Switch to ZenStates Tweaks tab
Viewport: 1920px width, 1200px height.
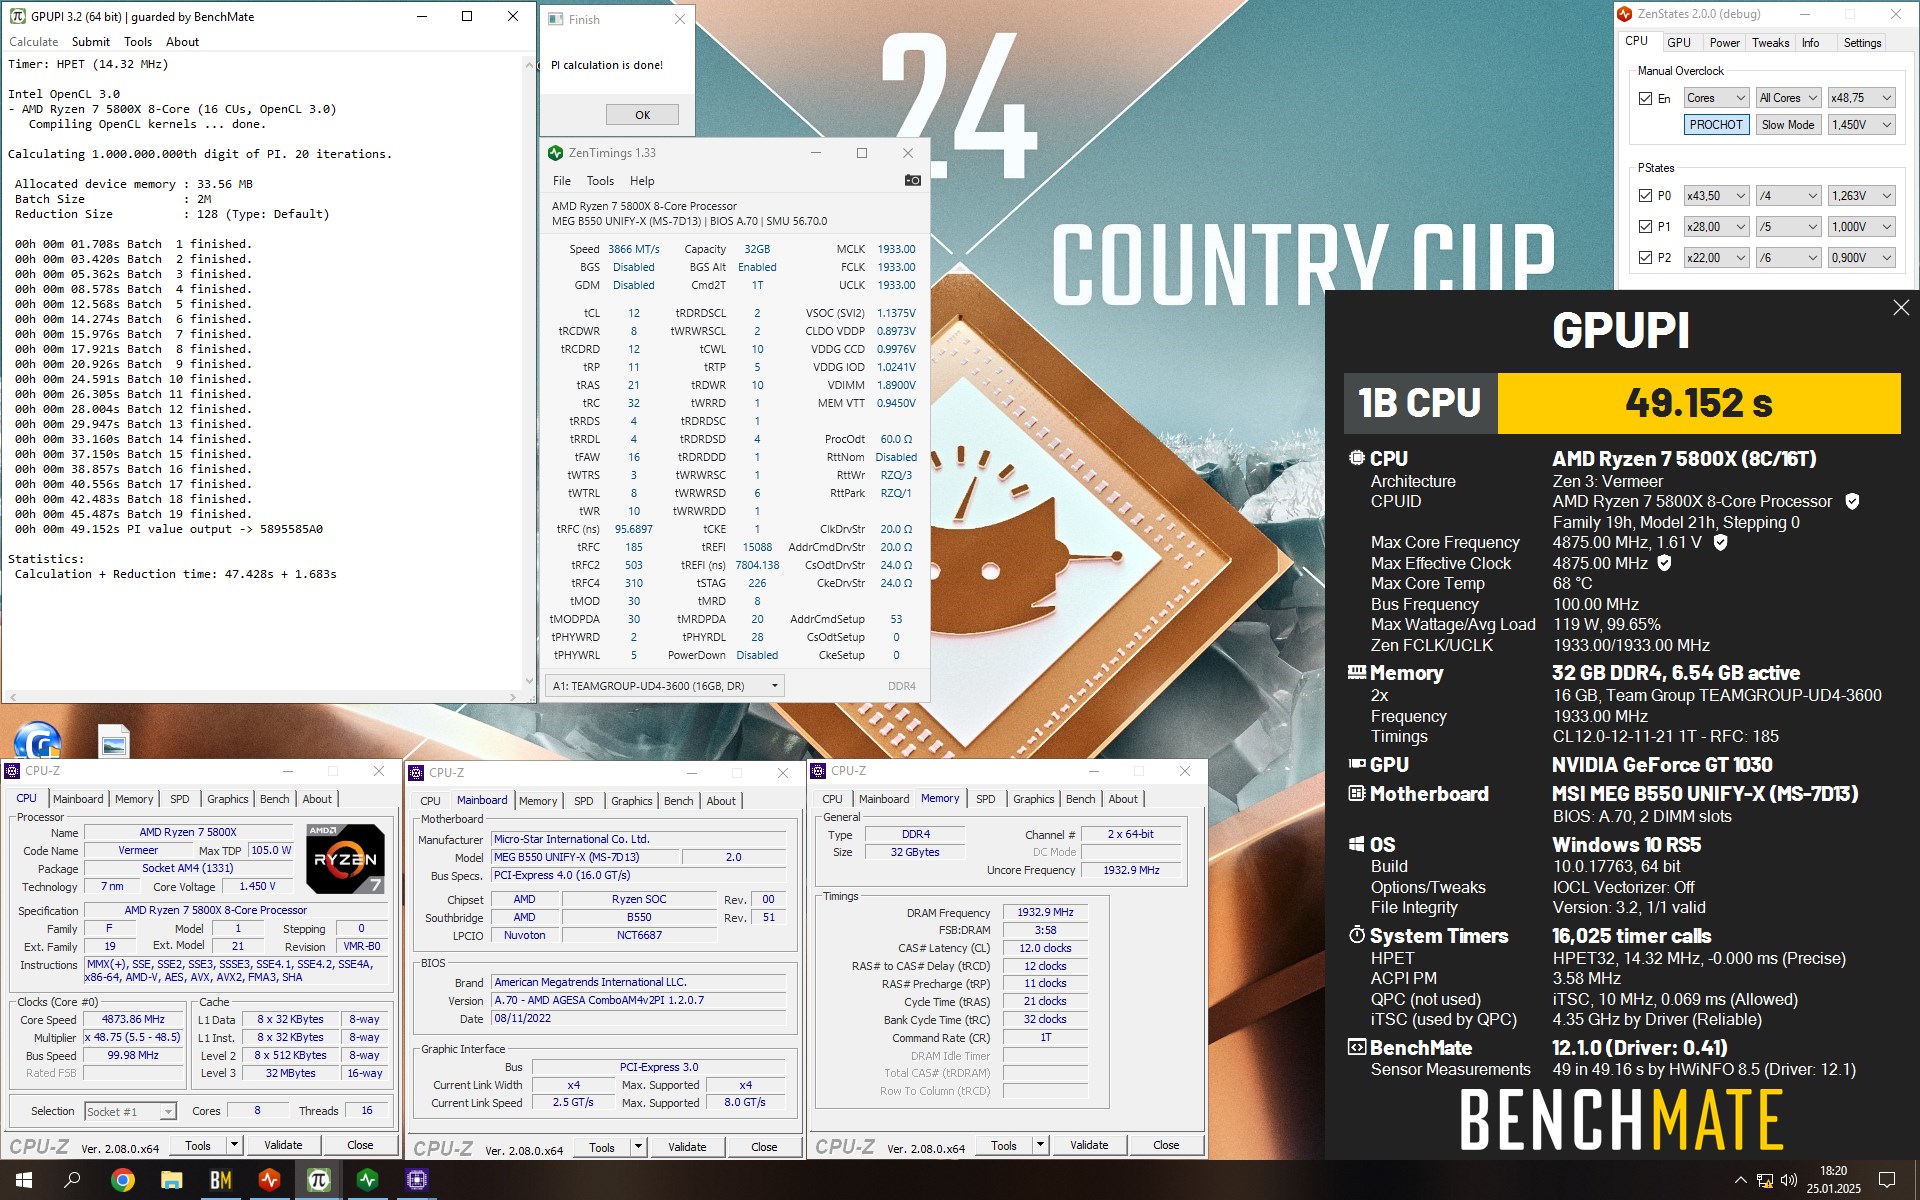tap(1770, 43)
